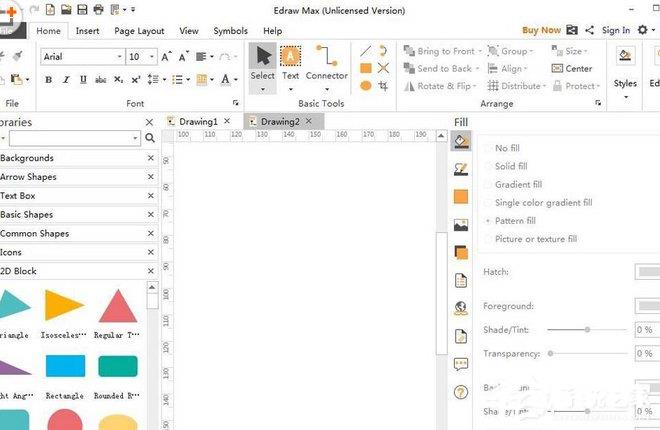660x430 pixels.
Task: Expand Bring to Front options
Action: pyautogui.click(x=480, y=51)
